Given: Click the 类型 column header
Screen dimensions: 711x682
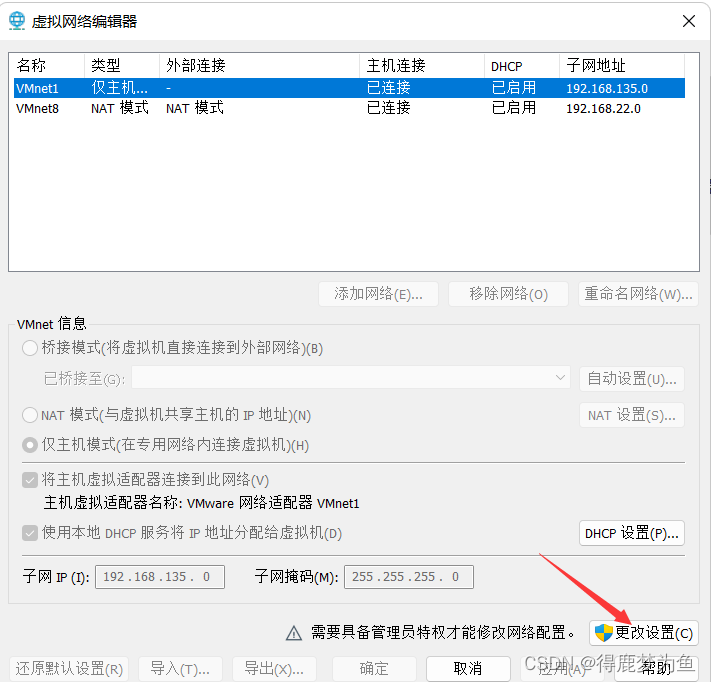Looking at the screenshot, I should (x=122, y=66).
